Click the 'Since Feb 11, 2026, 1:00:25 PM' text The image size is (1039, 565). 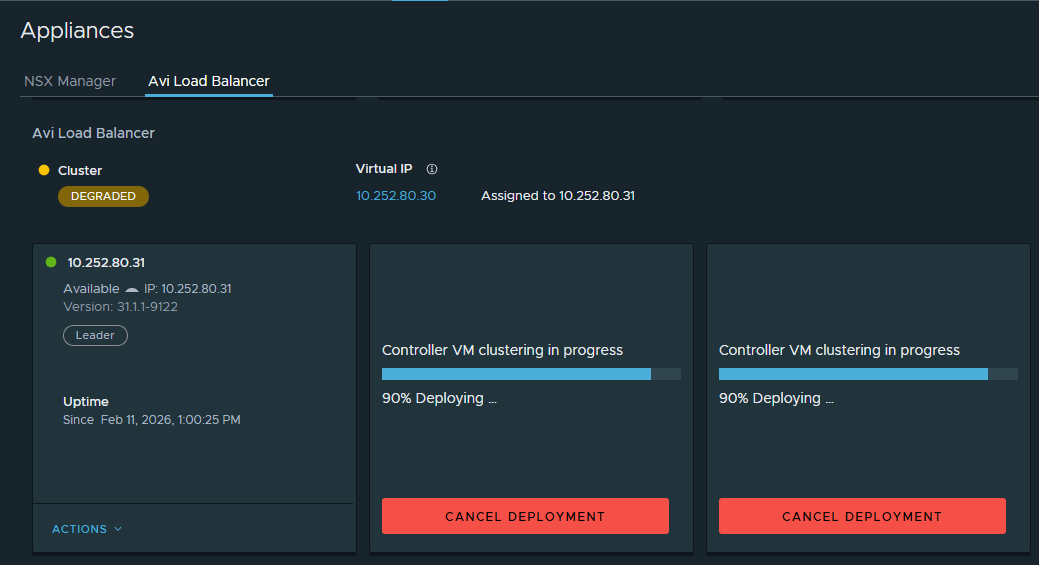(152, 420)
